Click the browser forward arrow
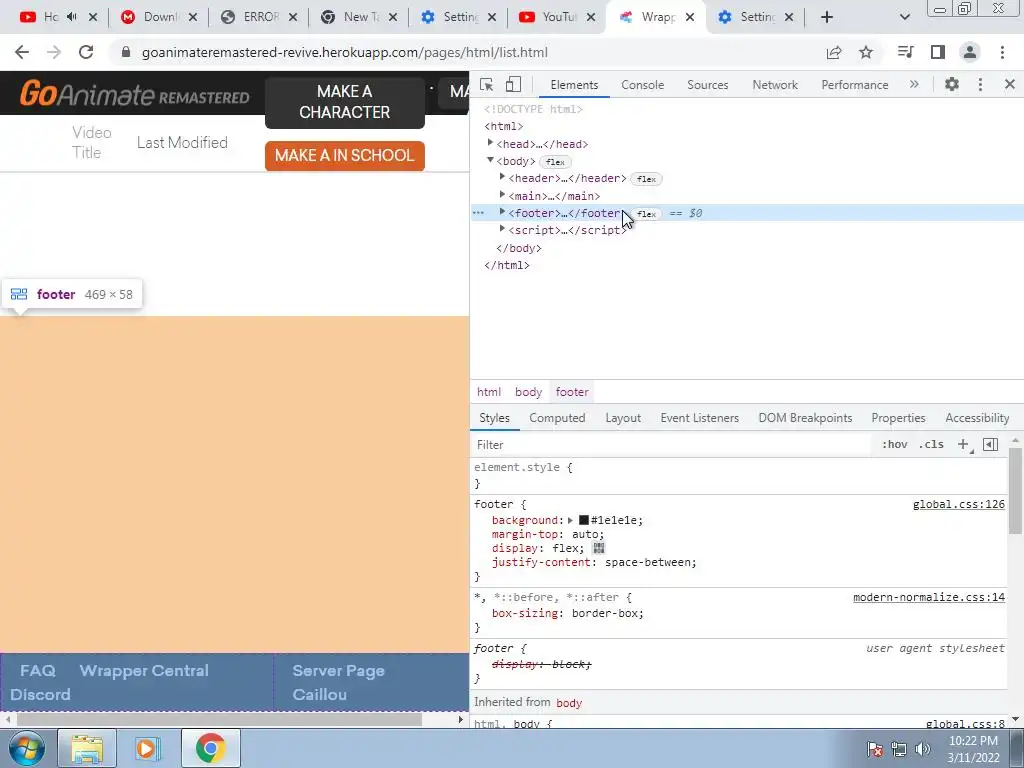1024x768 pixels. click(54, 52)
